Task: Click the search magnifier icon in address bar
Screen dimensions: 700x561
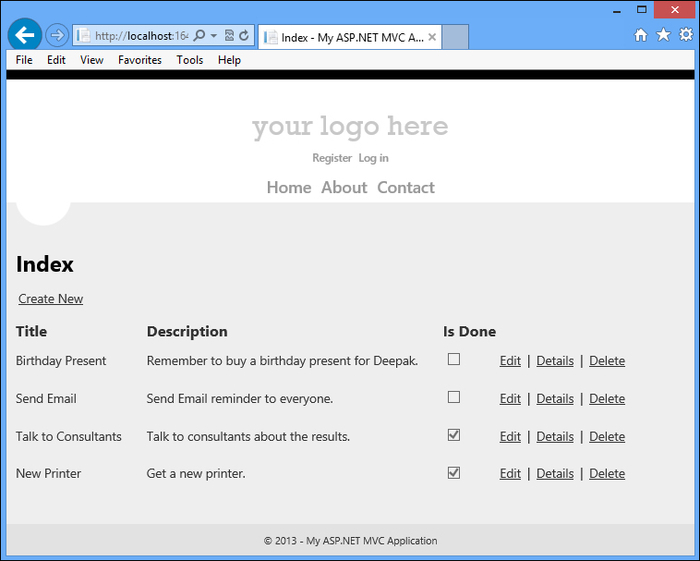Action: (199, 36)
